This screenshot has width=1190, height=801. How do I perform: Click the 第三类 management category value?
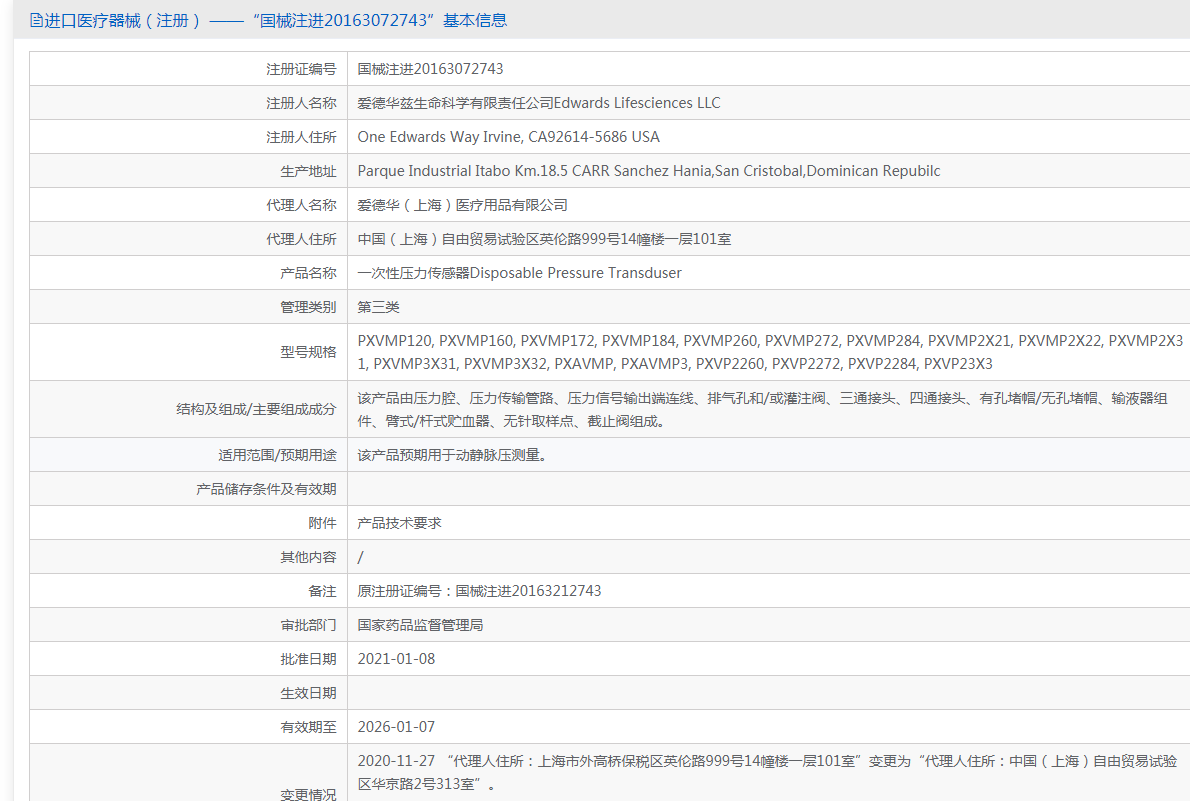[x=378, y=307]
